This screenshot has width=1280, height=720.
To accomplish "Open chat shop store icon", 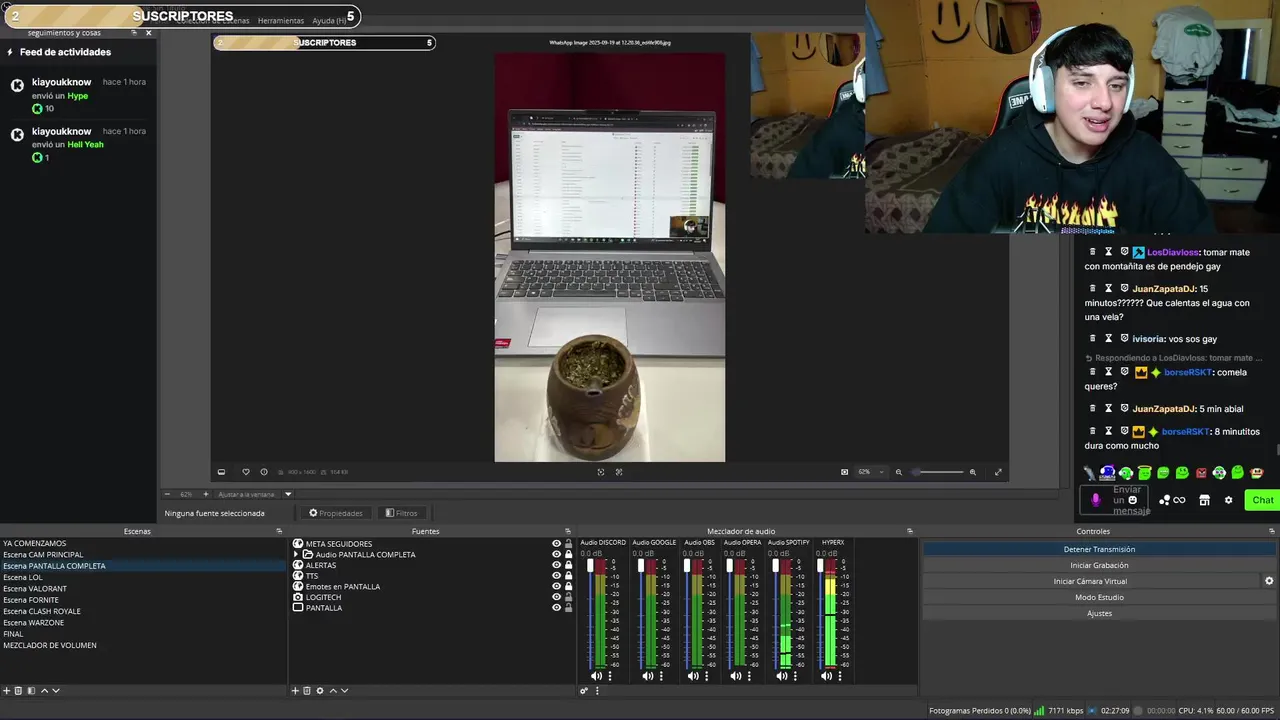I will 1204,500.
